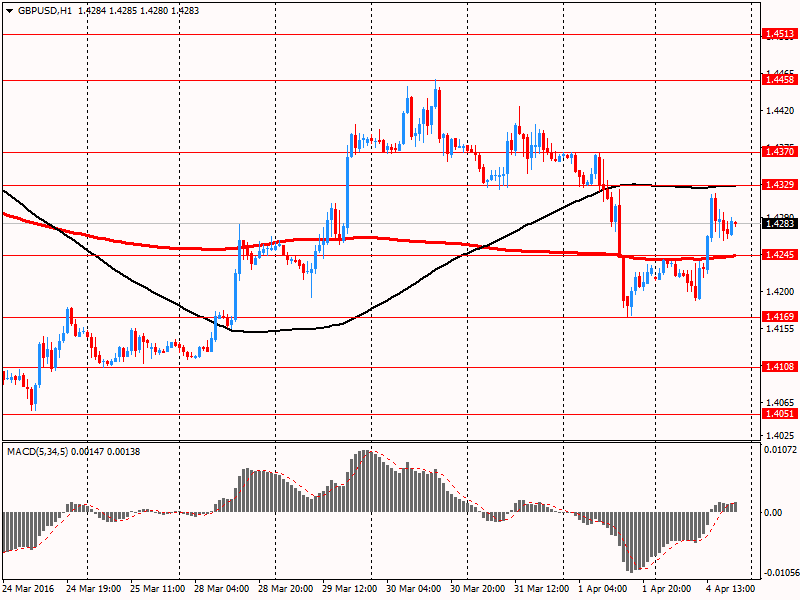Select the 1.4458 red price level label
The width and height of the screenshot is (800, 600).
tap(779, 80)
